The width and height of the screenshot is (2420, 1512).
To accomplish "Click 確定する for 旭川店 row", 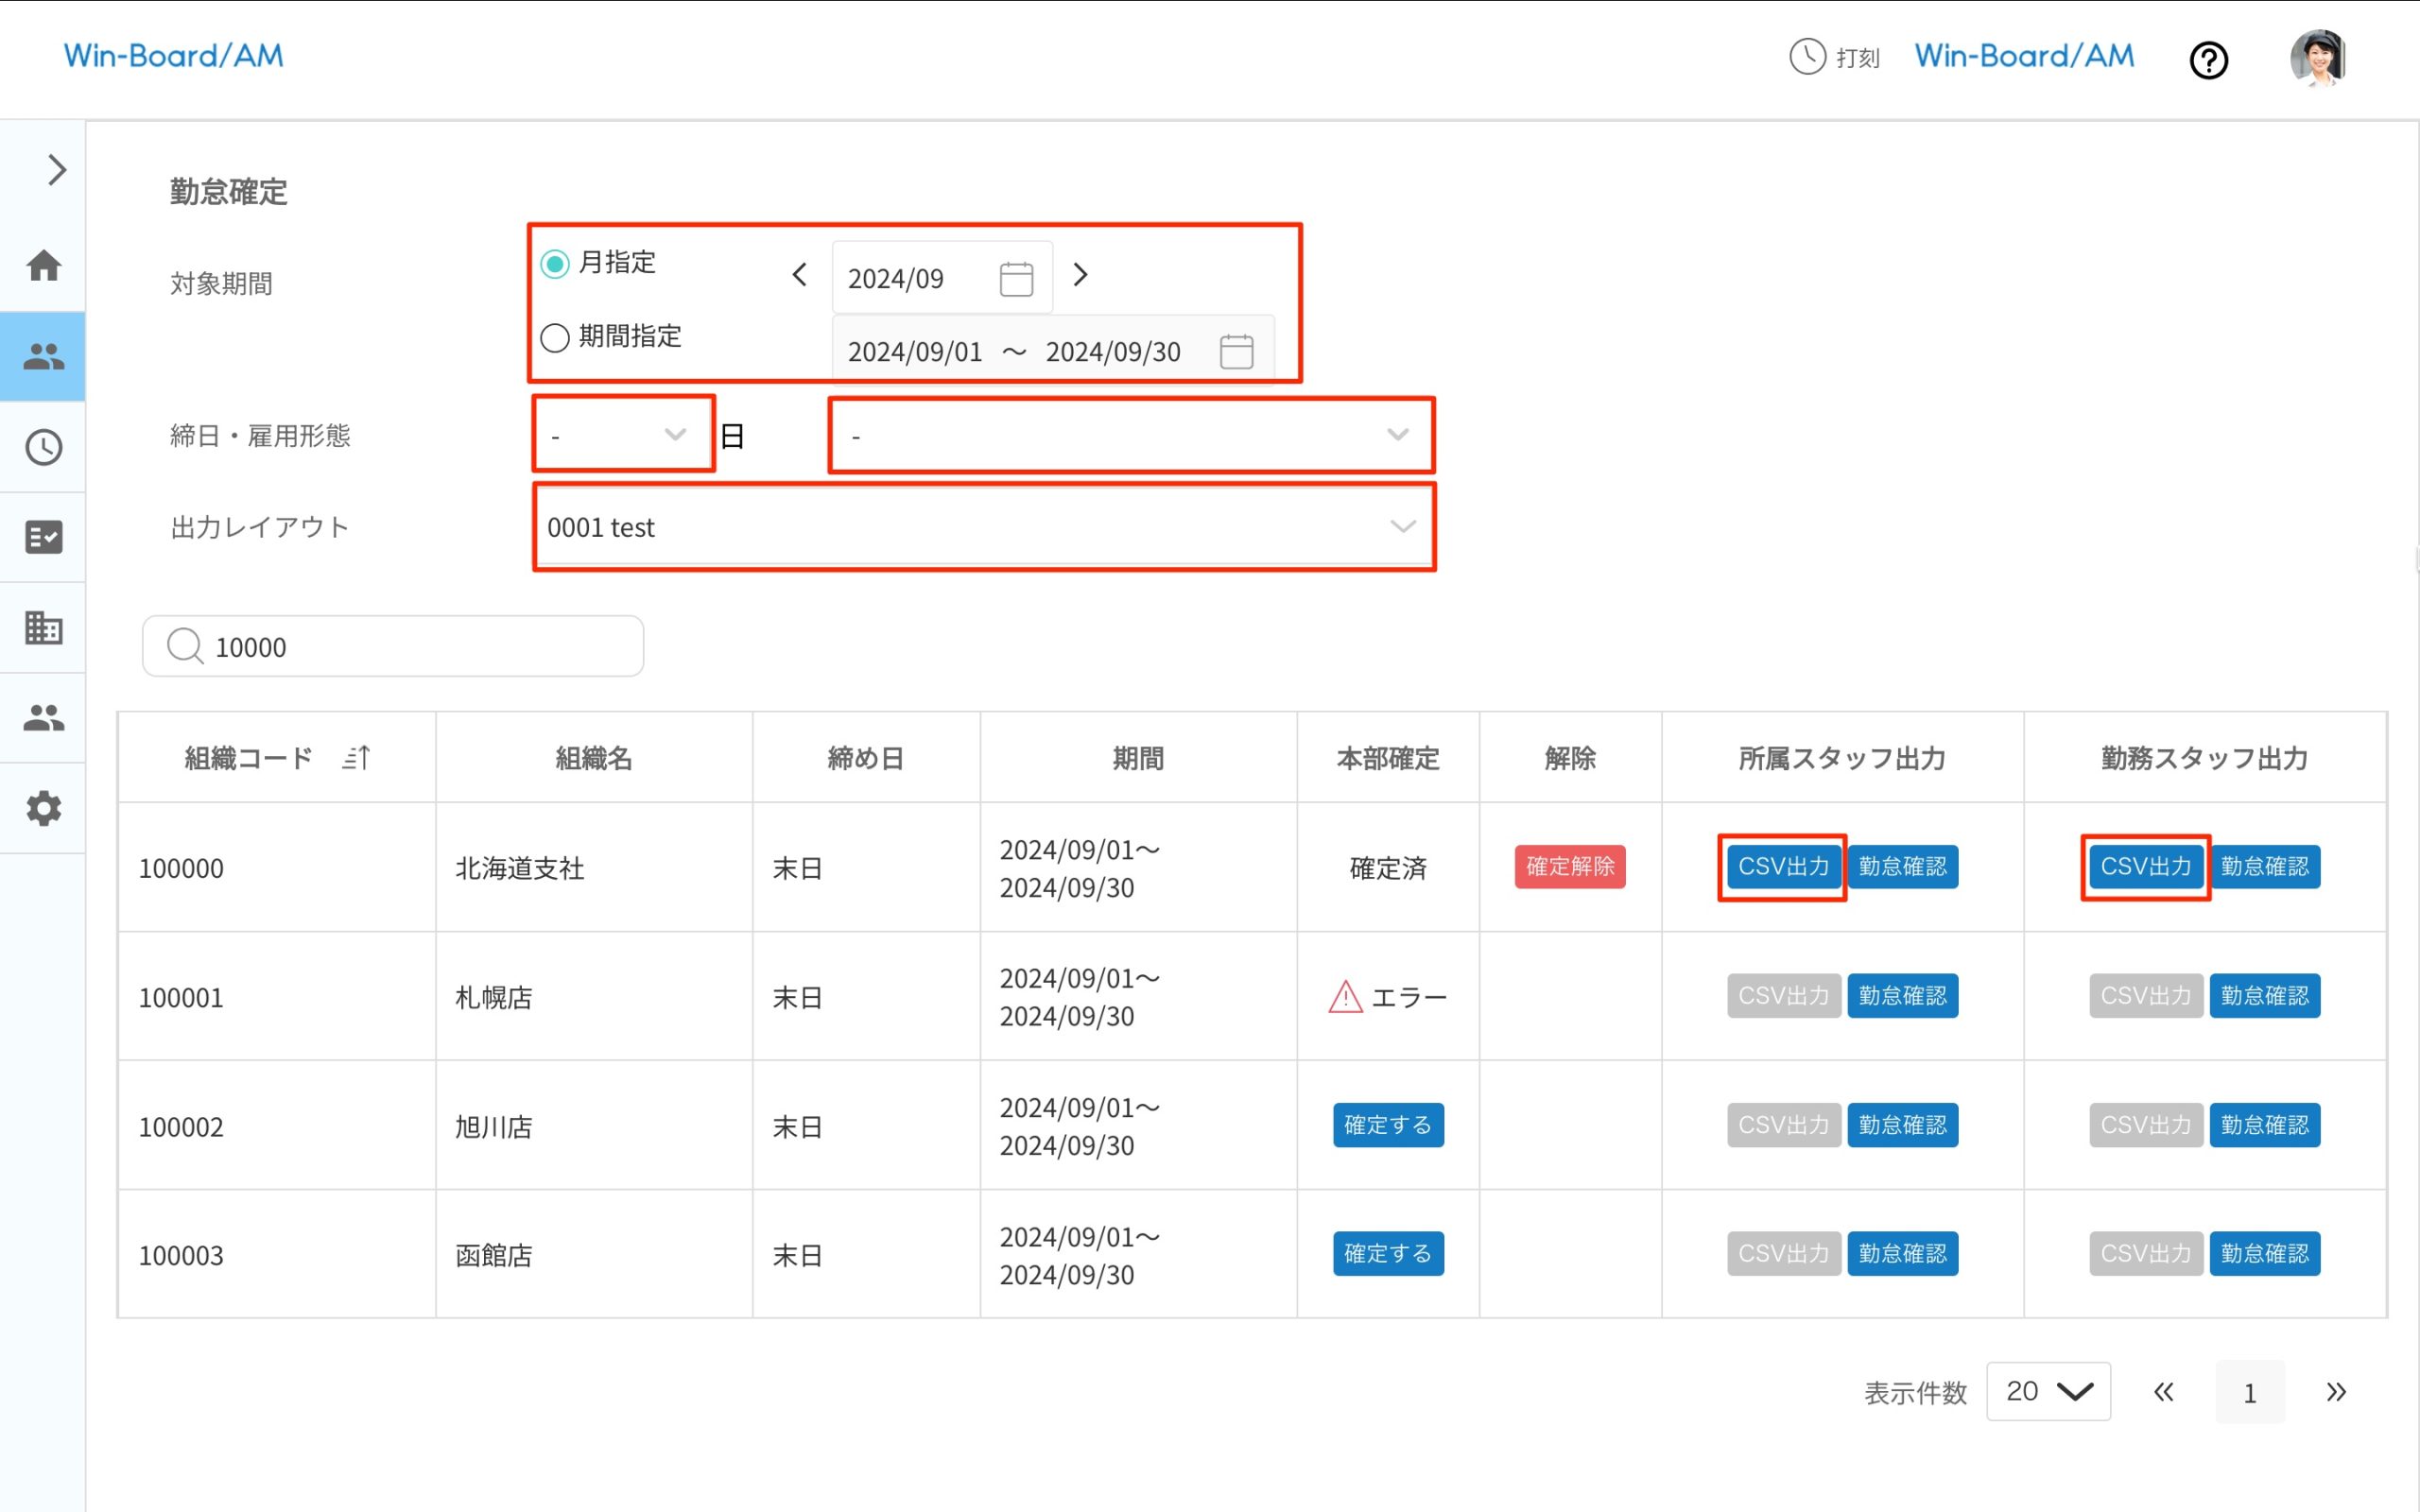I will 1387,1125.
